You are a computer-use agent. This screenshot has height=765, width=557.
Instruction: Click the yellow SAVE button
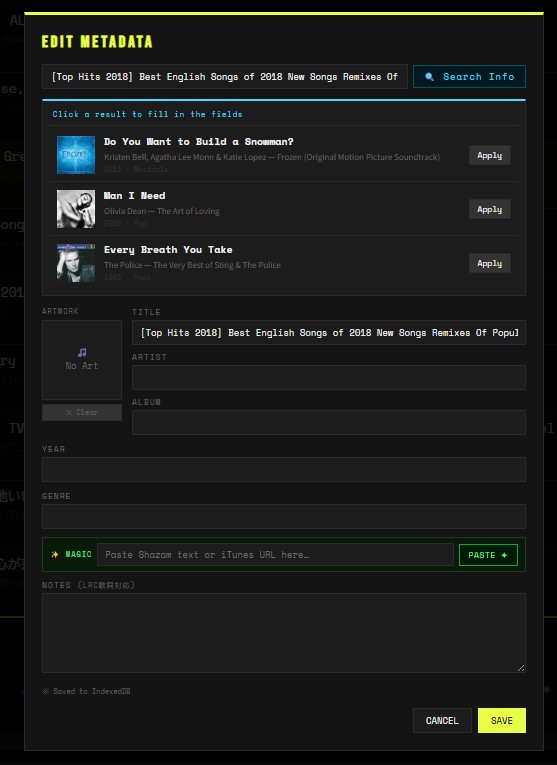[502, 721]
